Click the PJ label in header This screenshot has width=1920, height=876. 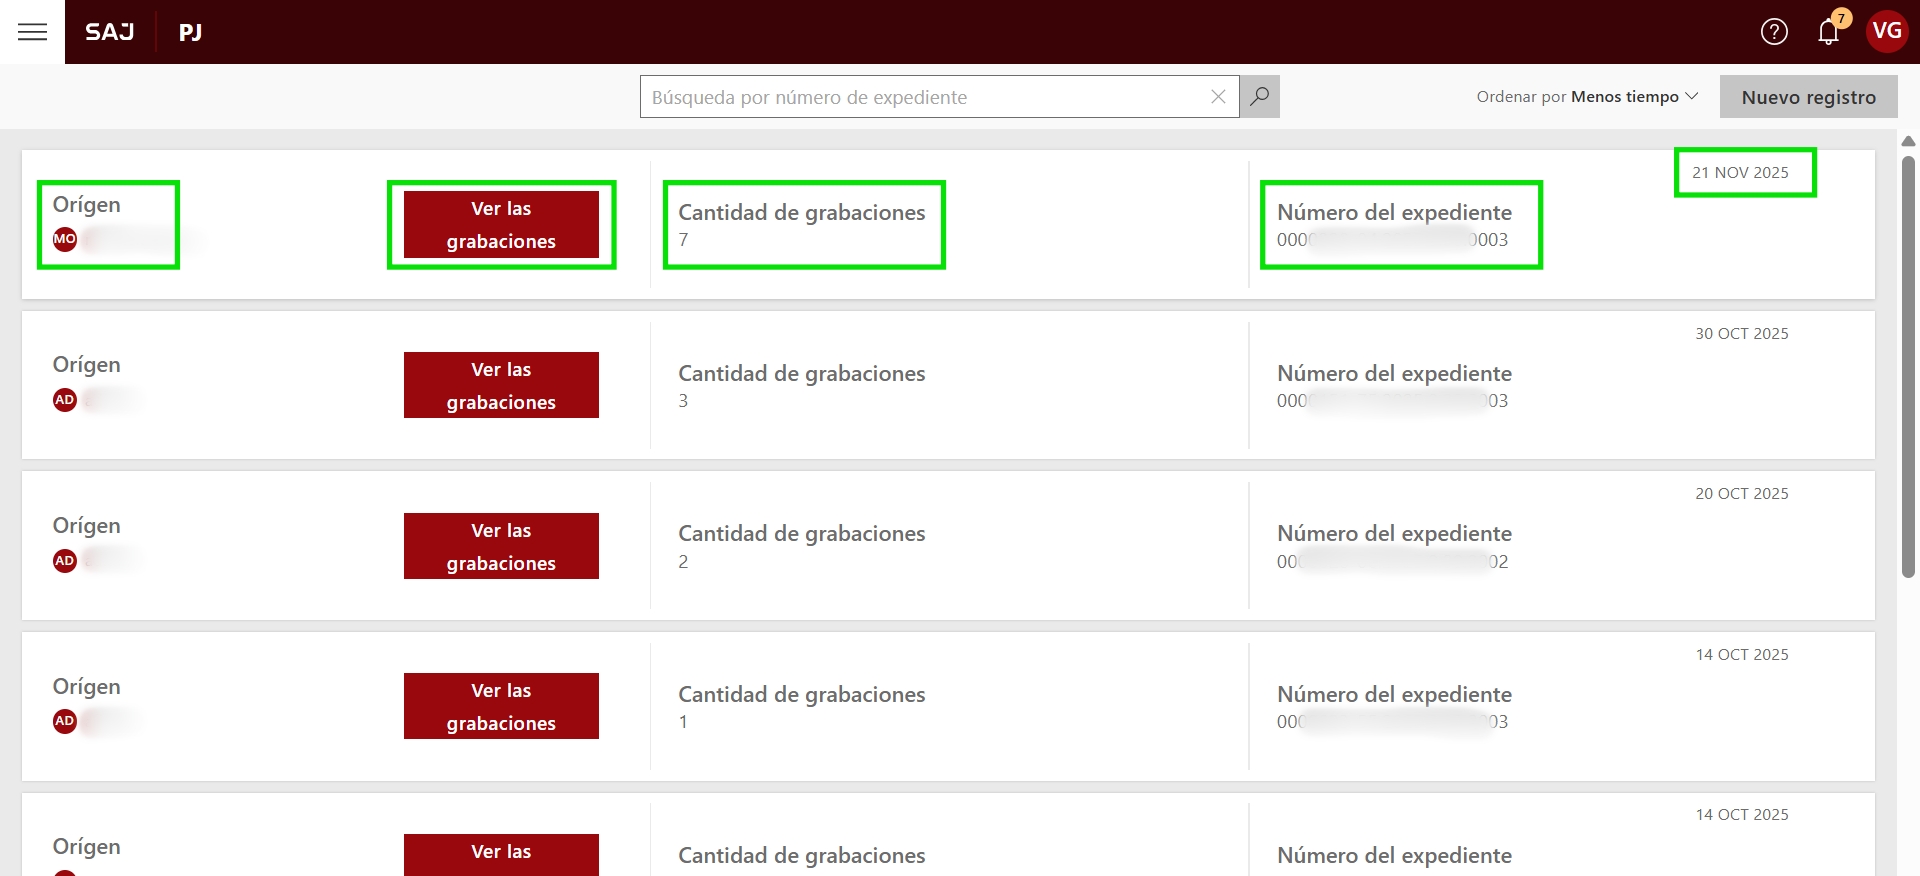point(190,32)
